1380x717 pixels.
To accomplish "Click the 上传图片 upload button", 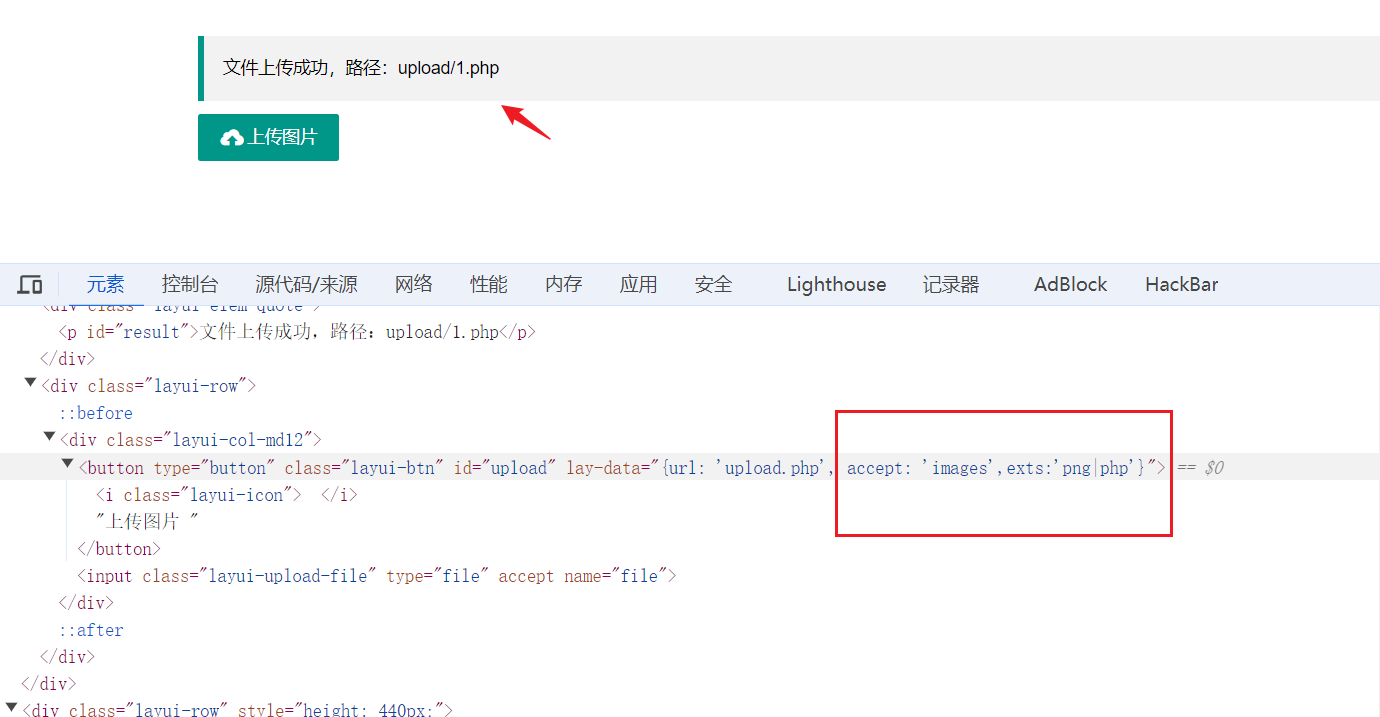I will [x=268, y=137].
